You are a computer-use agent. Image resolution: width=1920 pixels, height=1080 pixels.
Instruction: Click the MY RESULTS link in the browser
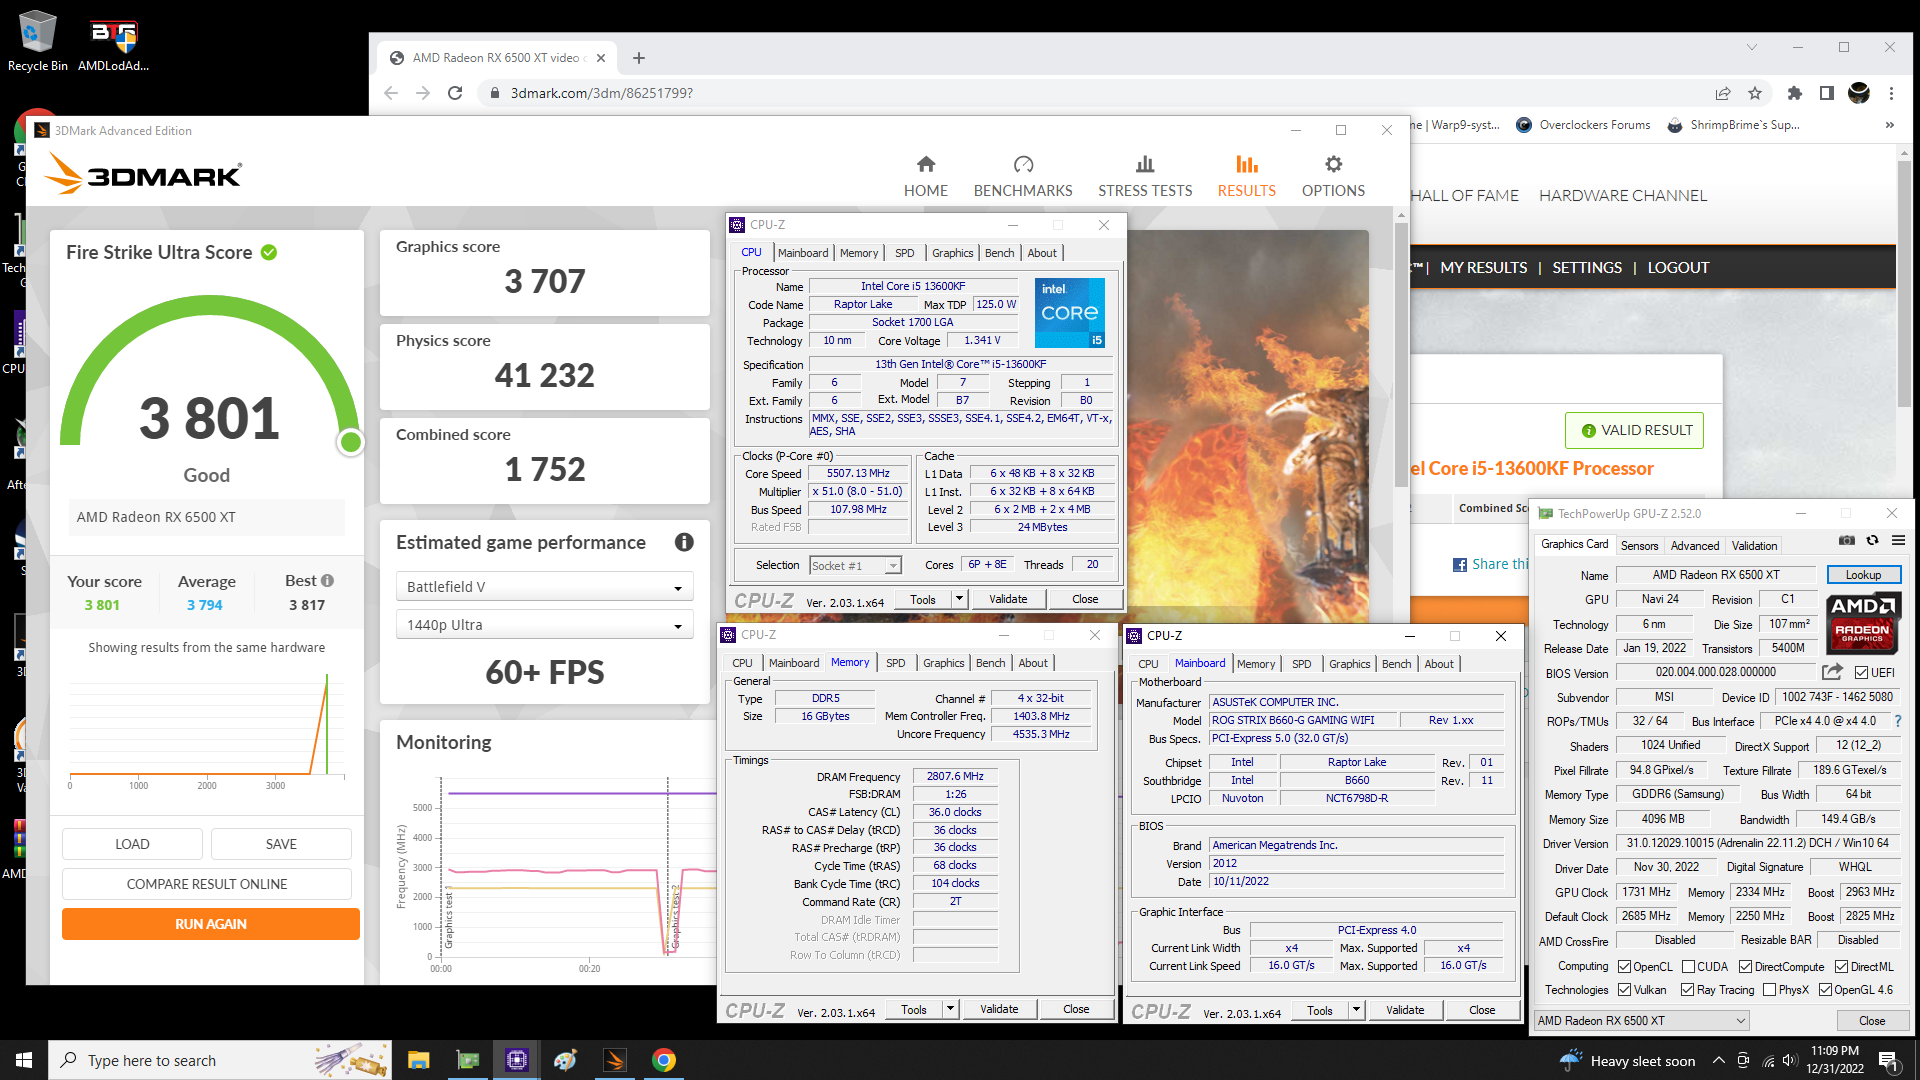pos(1483,267)
